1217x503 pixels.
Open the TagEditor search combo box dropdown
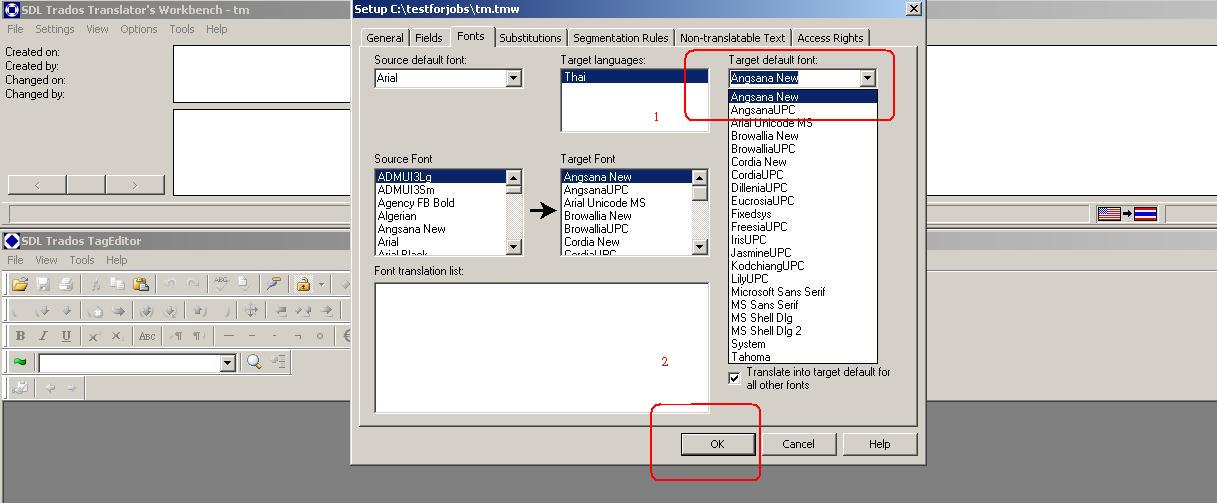point(228,363)
